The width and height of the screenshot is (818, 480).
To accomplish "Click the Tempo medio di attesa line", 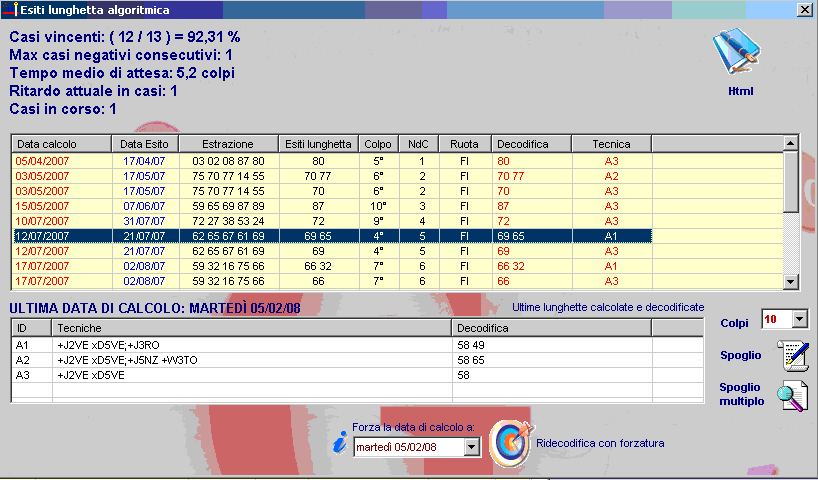I will pyautogui.click(x=122, y=73).
